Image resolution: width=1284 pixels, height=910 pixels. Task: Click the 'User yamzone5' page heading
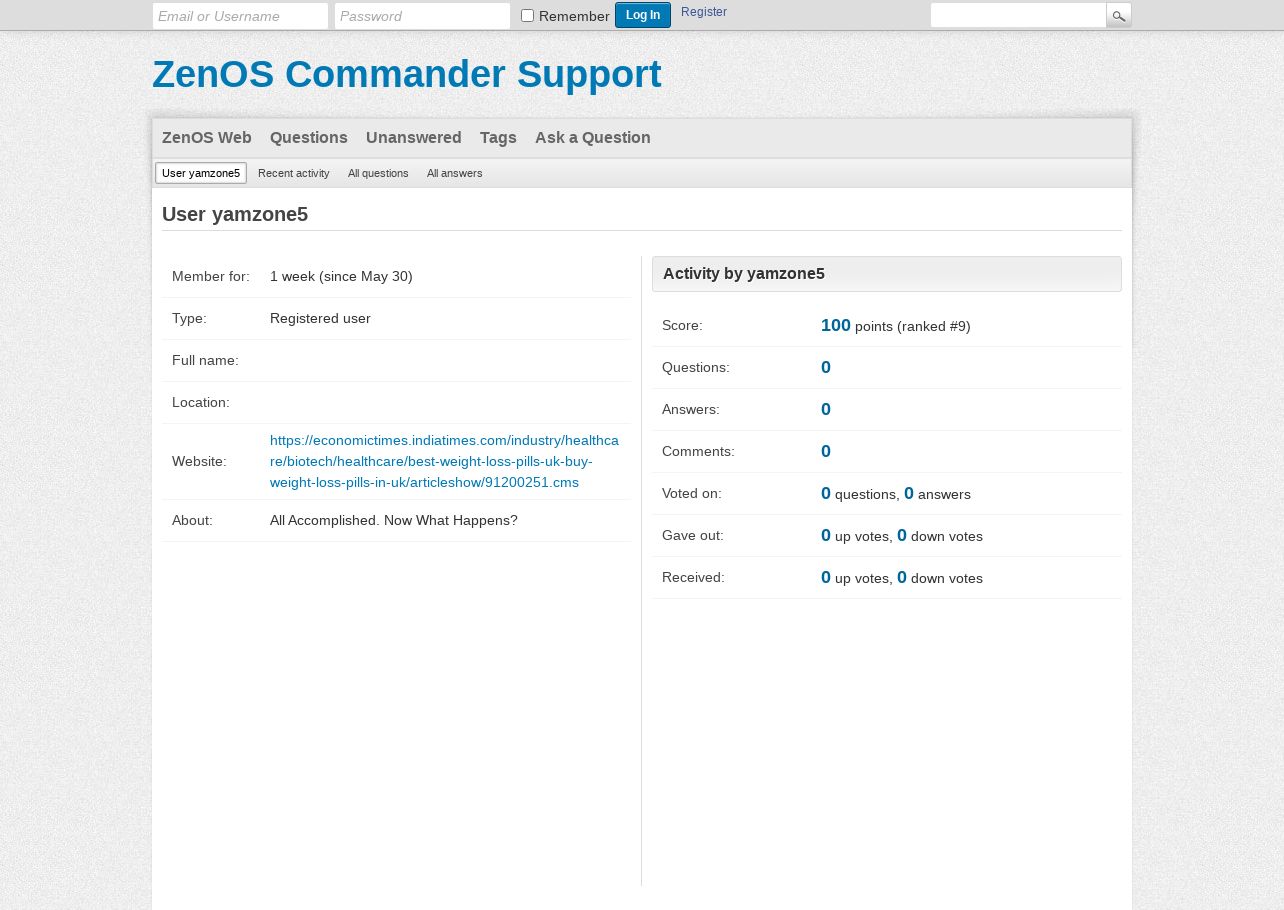(235, 214)
